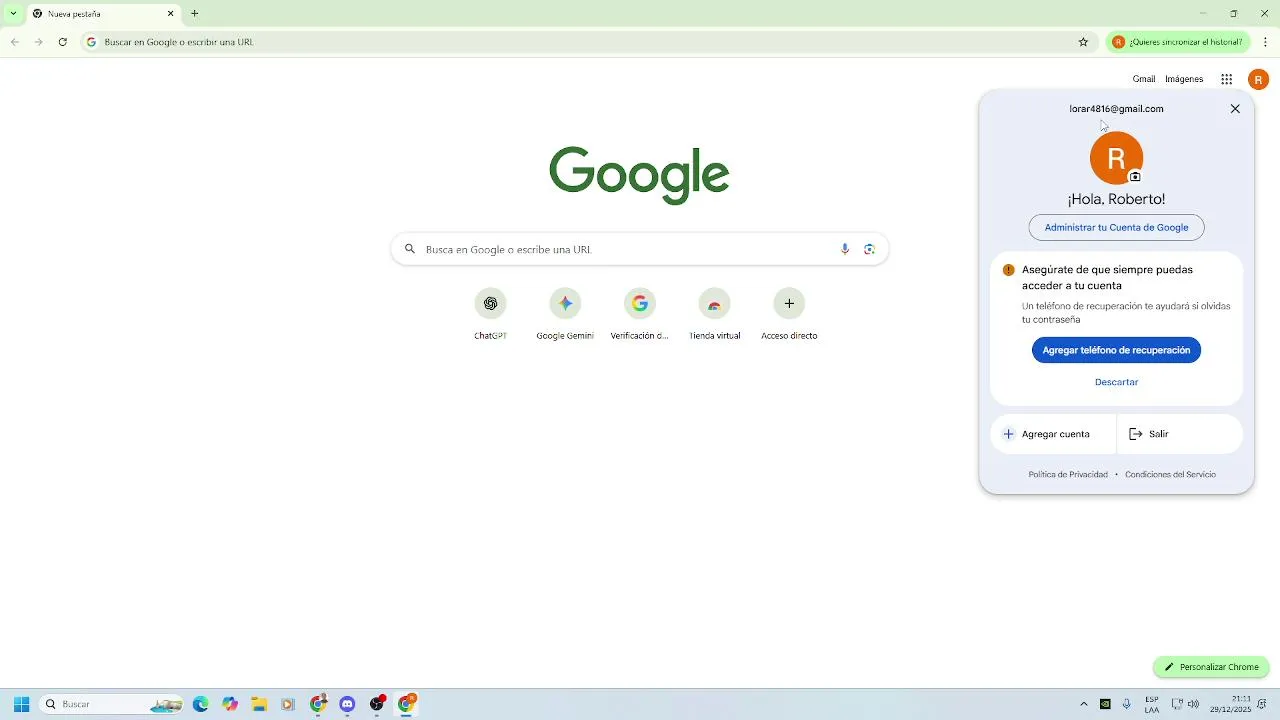
Task: Open Chrome's three-dot menu
Action: tap(1266, 42)
